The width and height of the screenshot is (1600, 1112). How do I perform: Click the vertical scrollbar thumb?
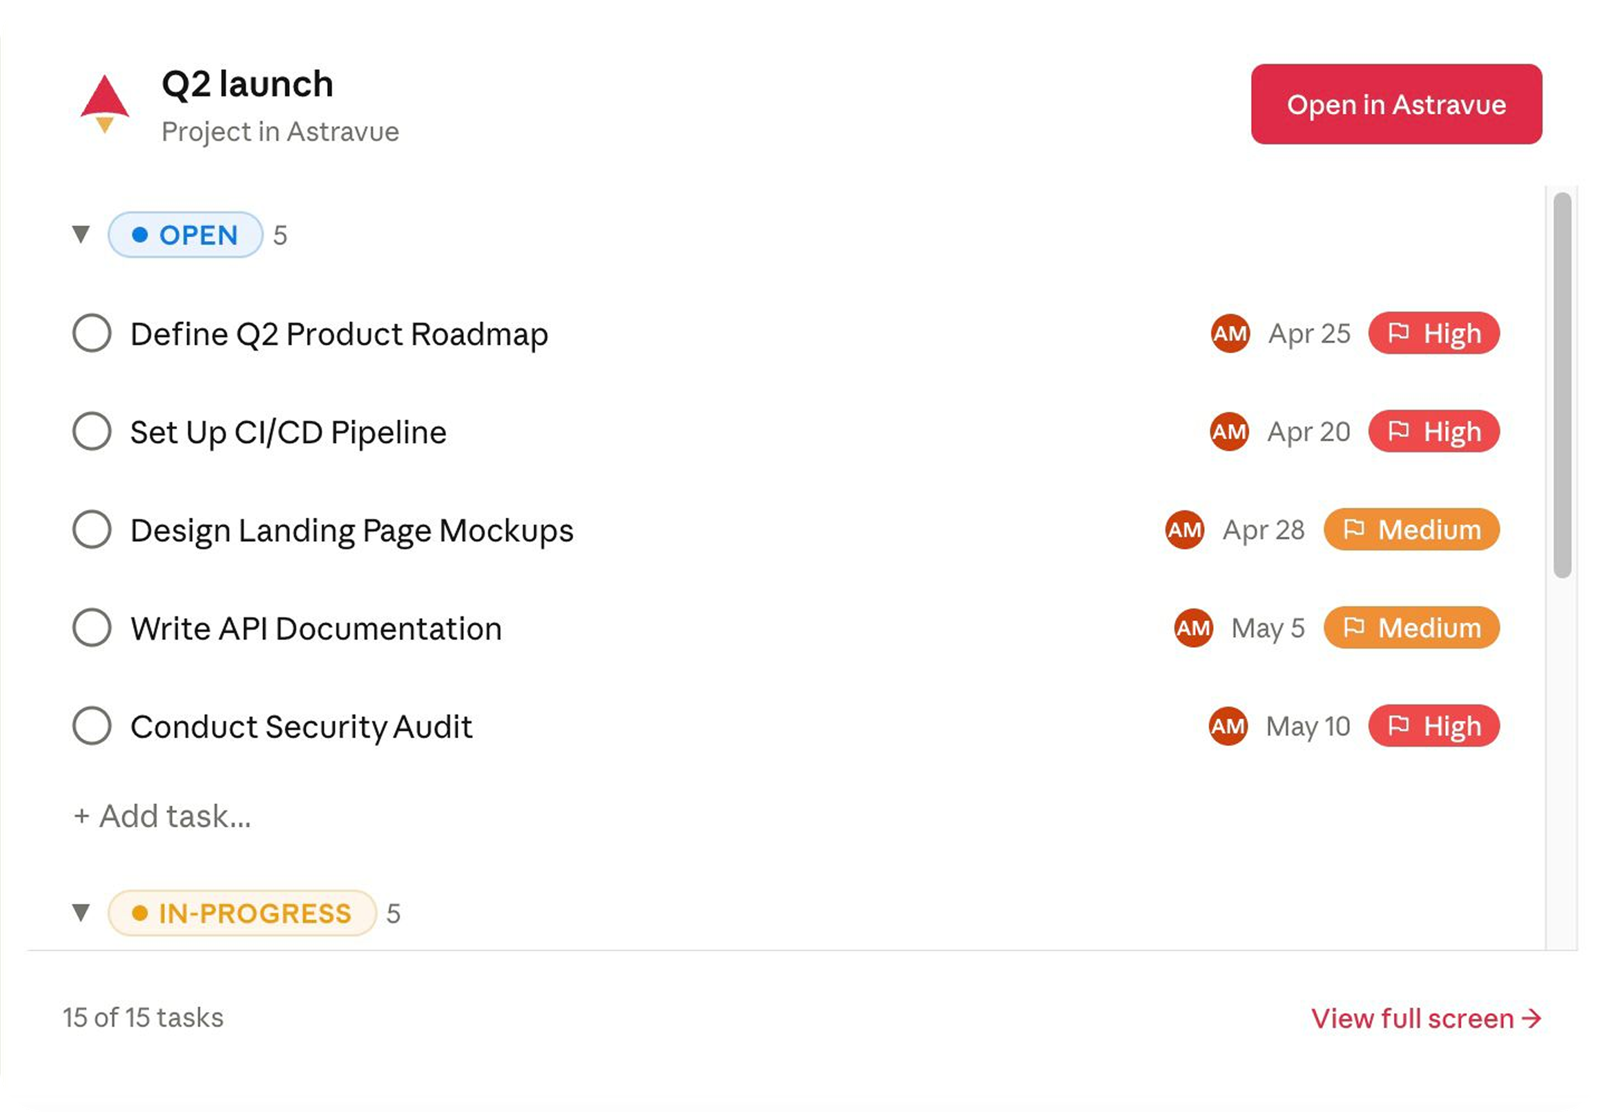click(1562, 386)
